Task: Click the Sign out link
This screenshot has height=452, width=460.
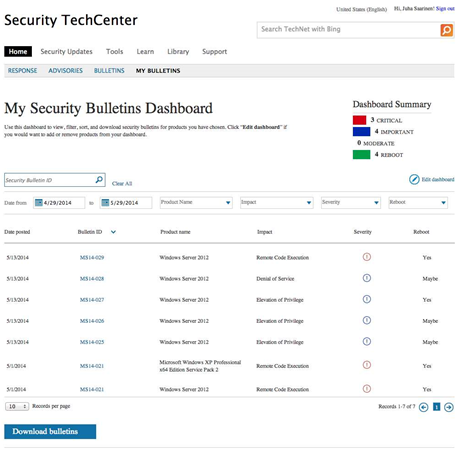Action: coord(445,9)
